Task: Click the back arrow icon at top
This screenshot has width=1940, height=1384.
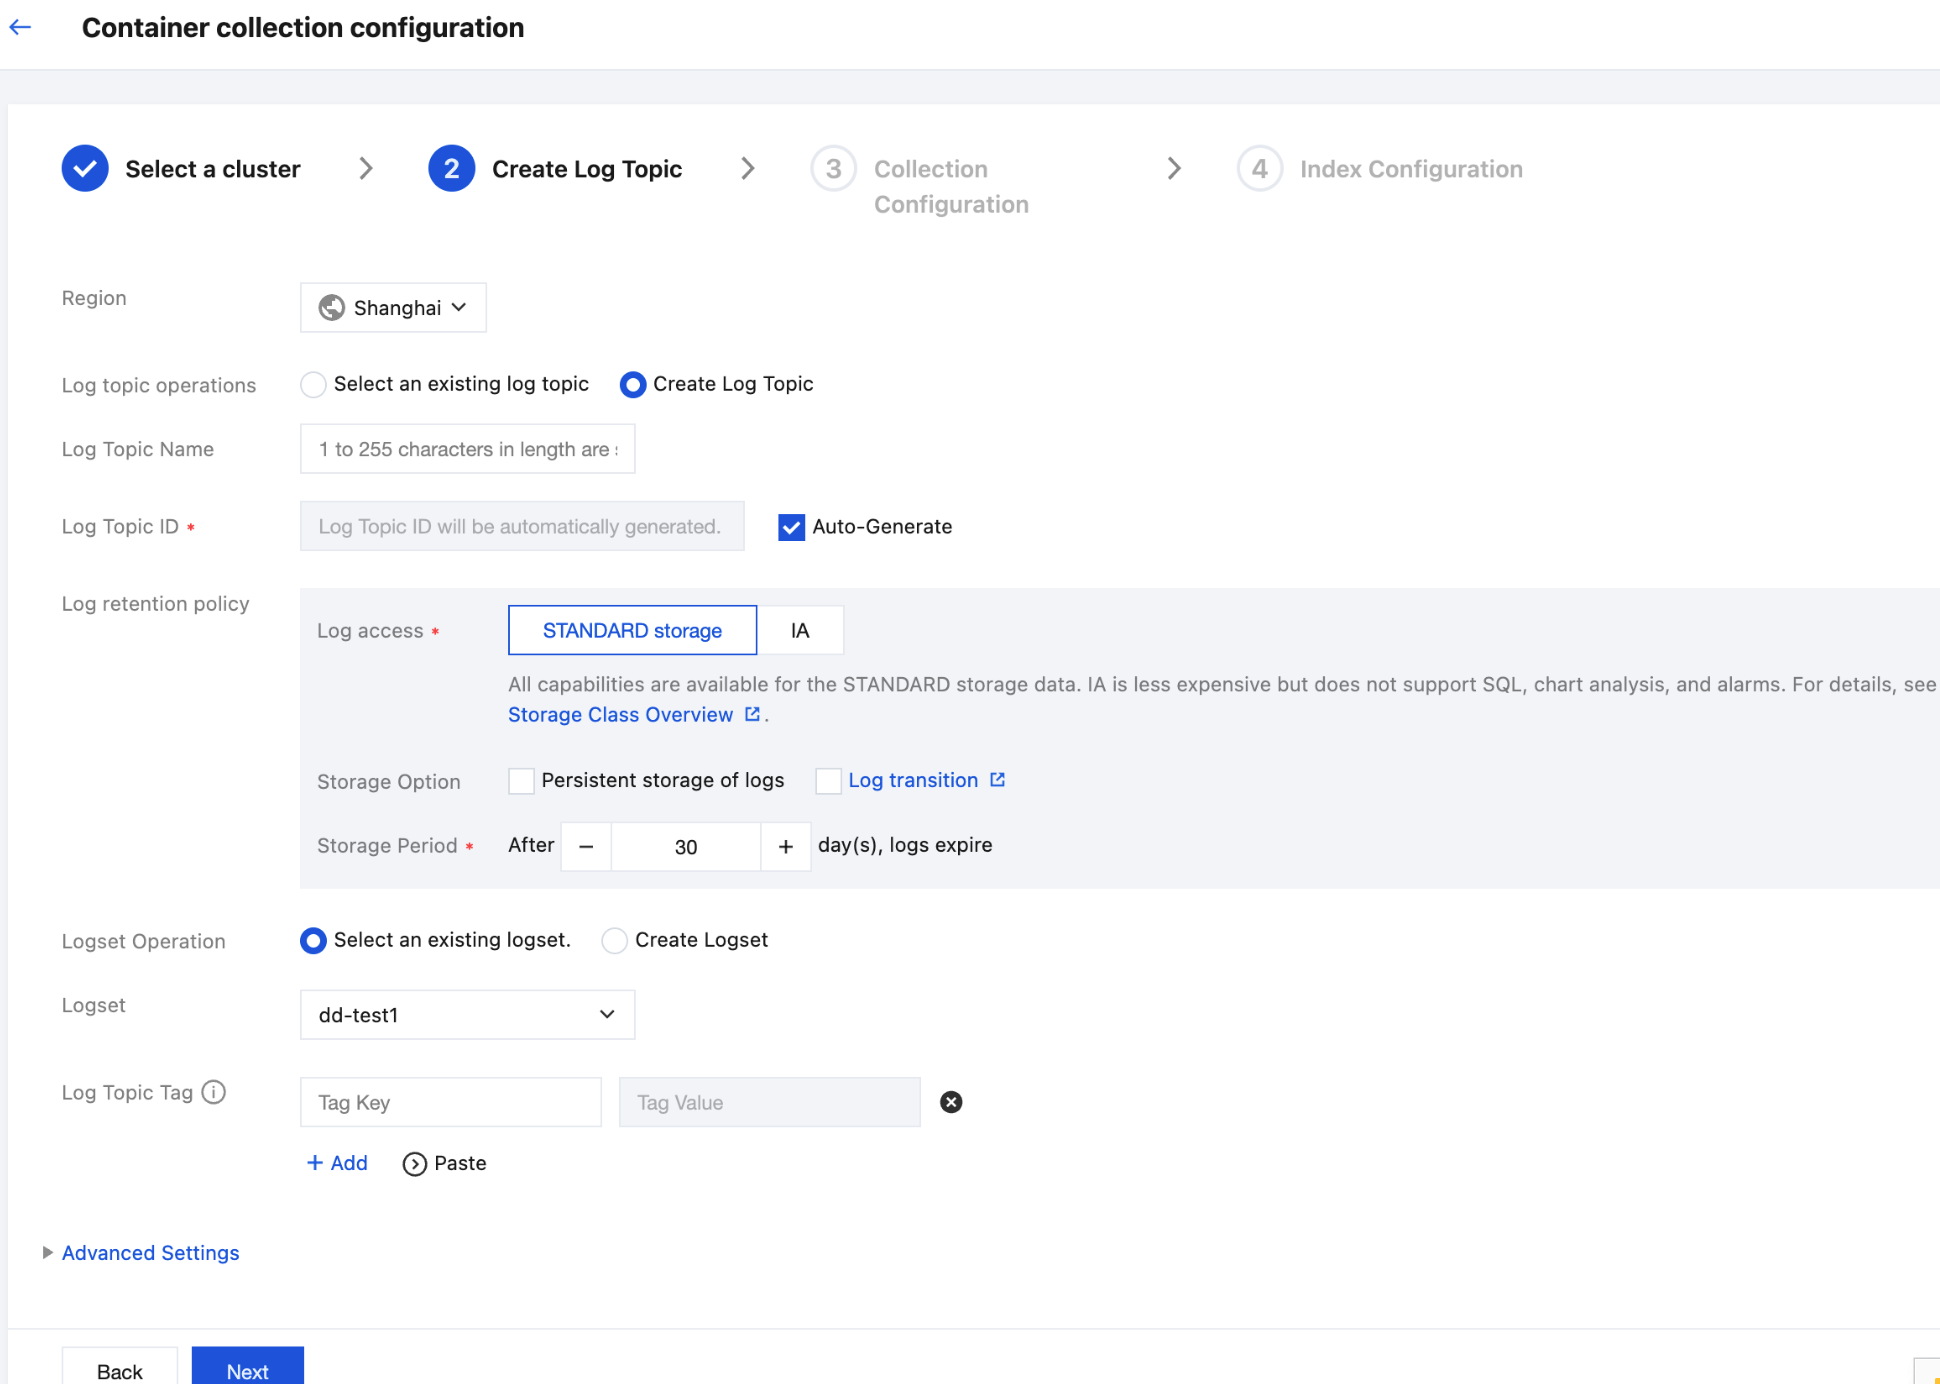Action: tap(20, 27)
